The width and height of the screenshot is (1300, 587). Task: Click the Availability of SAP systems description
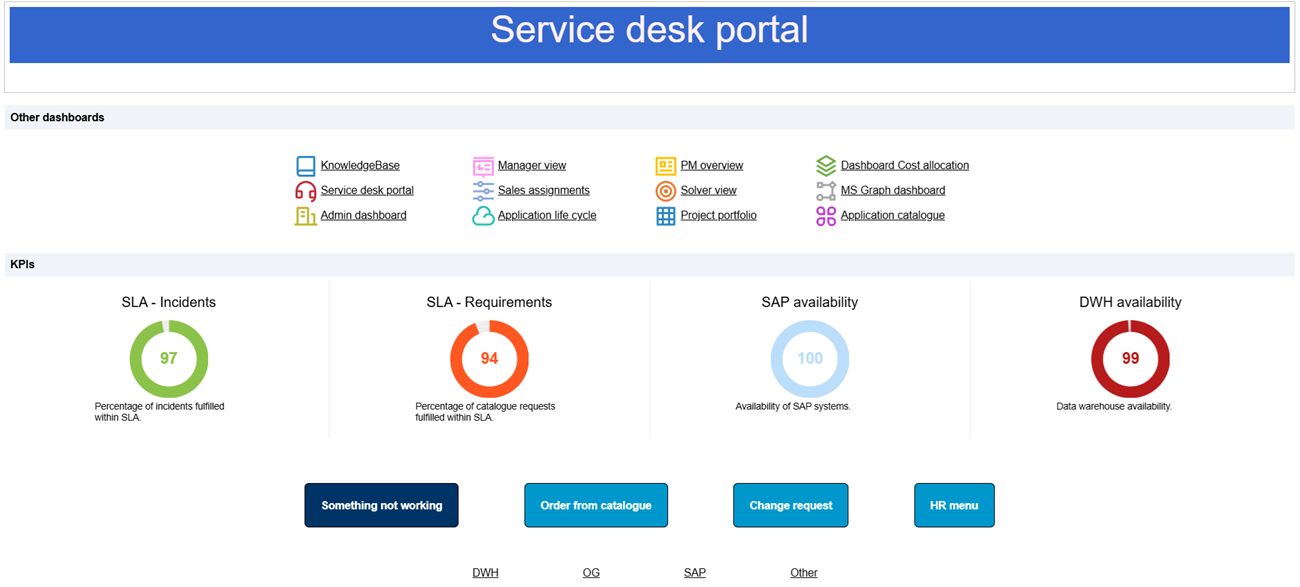coord(793,407)
